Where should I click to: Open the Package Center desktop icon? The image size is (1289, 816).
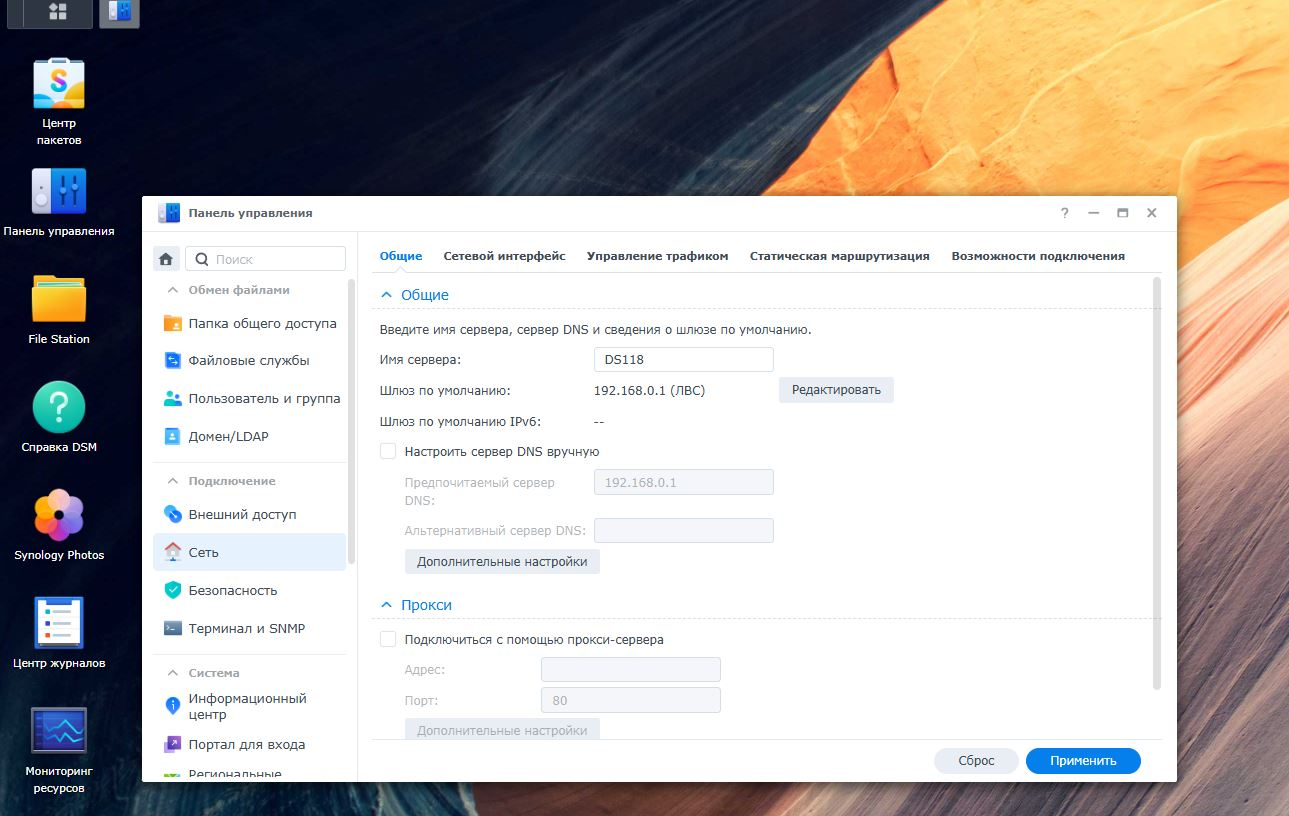point(59,84)
